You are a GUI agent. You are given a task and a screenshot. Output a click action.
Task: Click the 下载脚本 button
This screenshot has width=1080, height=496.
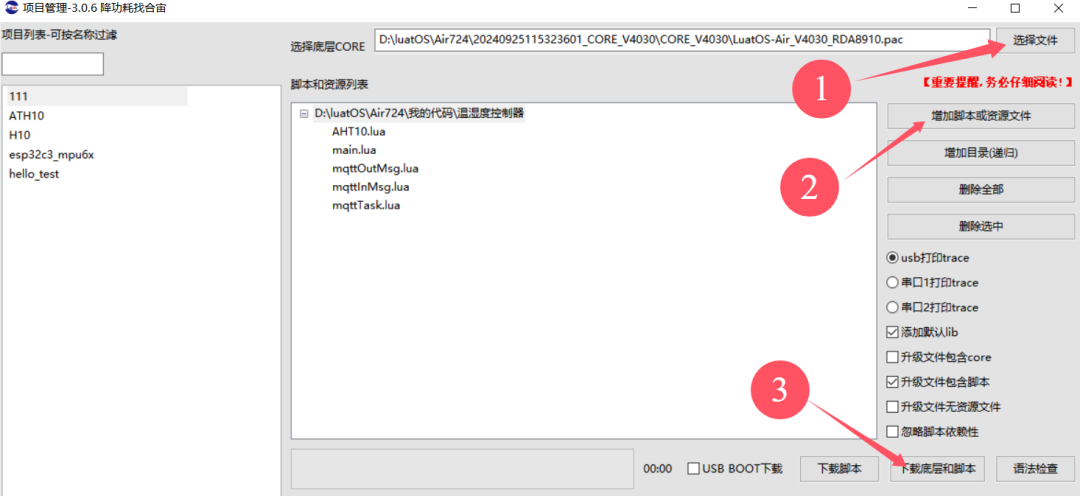pos(840,469)
